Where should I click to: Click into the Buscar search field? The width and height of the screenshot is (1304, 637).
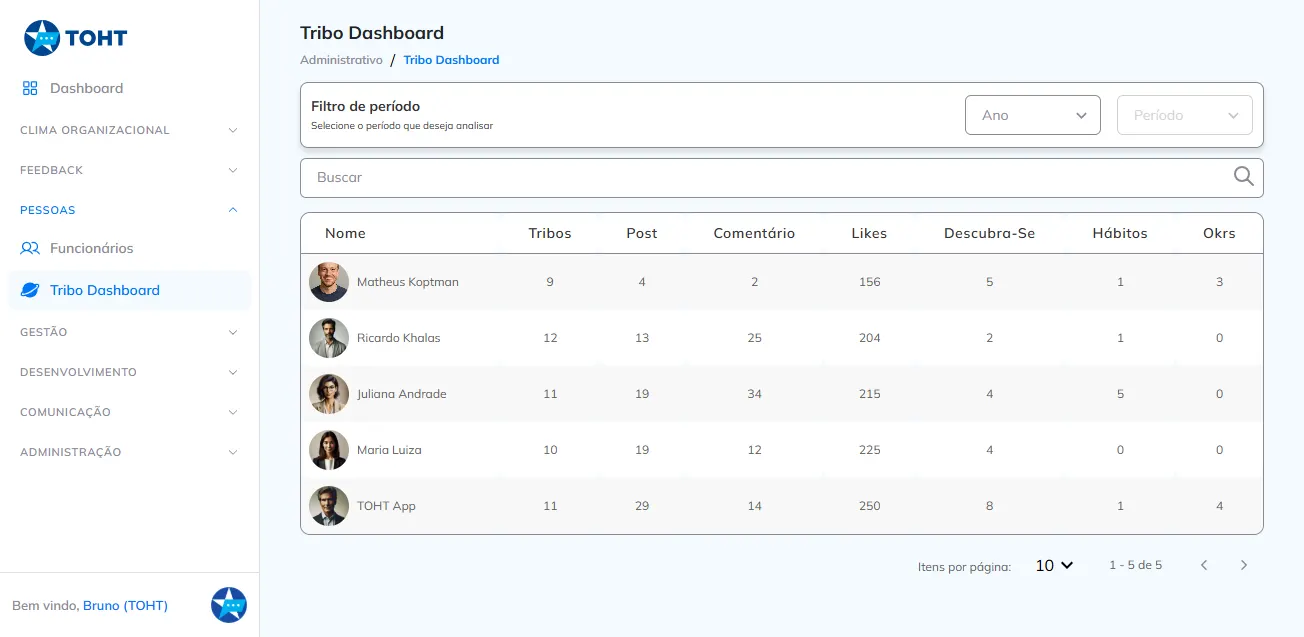pyautogui.click(x=781, y=177)
